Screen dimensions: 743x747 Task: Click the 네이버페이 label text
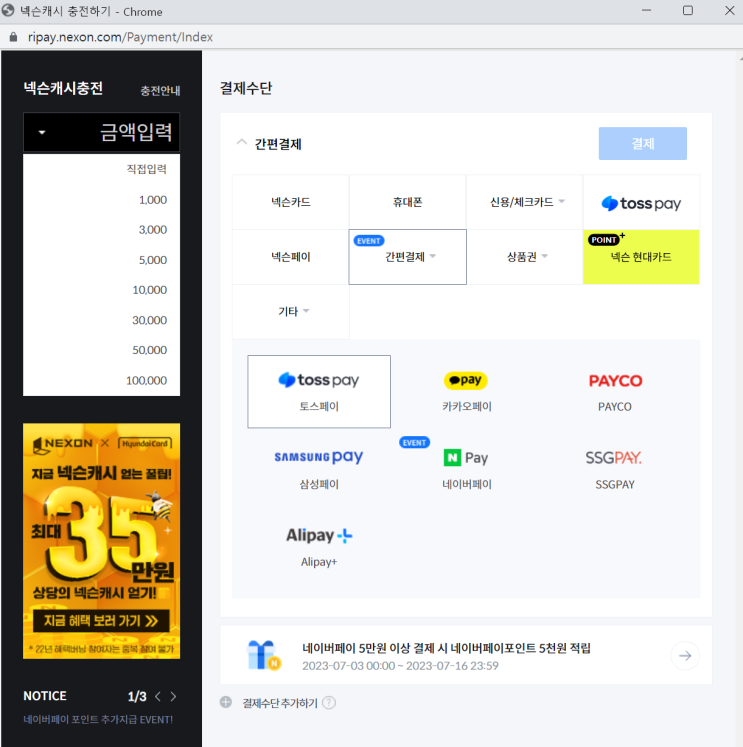point(467,484)
